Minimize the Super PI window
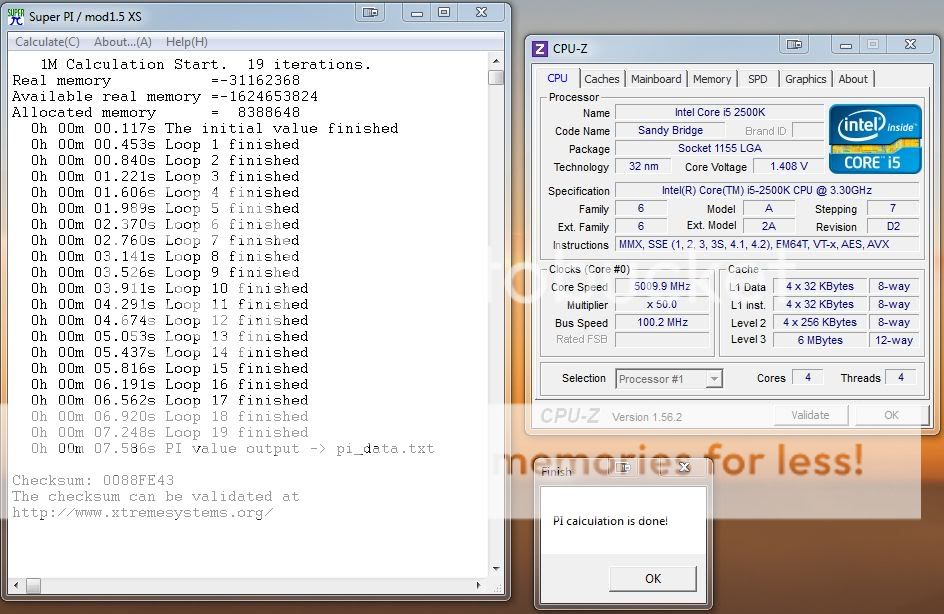944x614 pixels. pos(417,13)
